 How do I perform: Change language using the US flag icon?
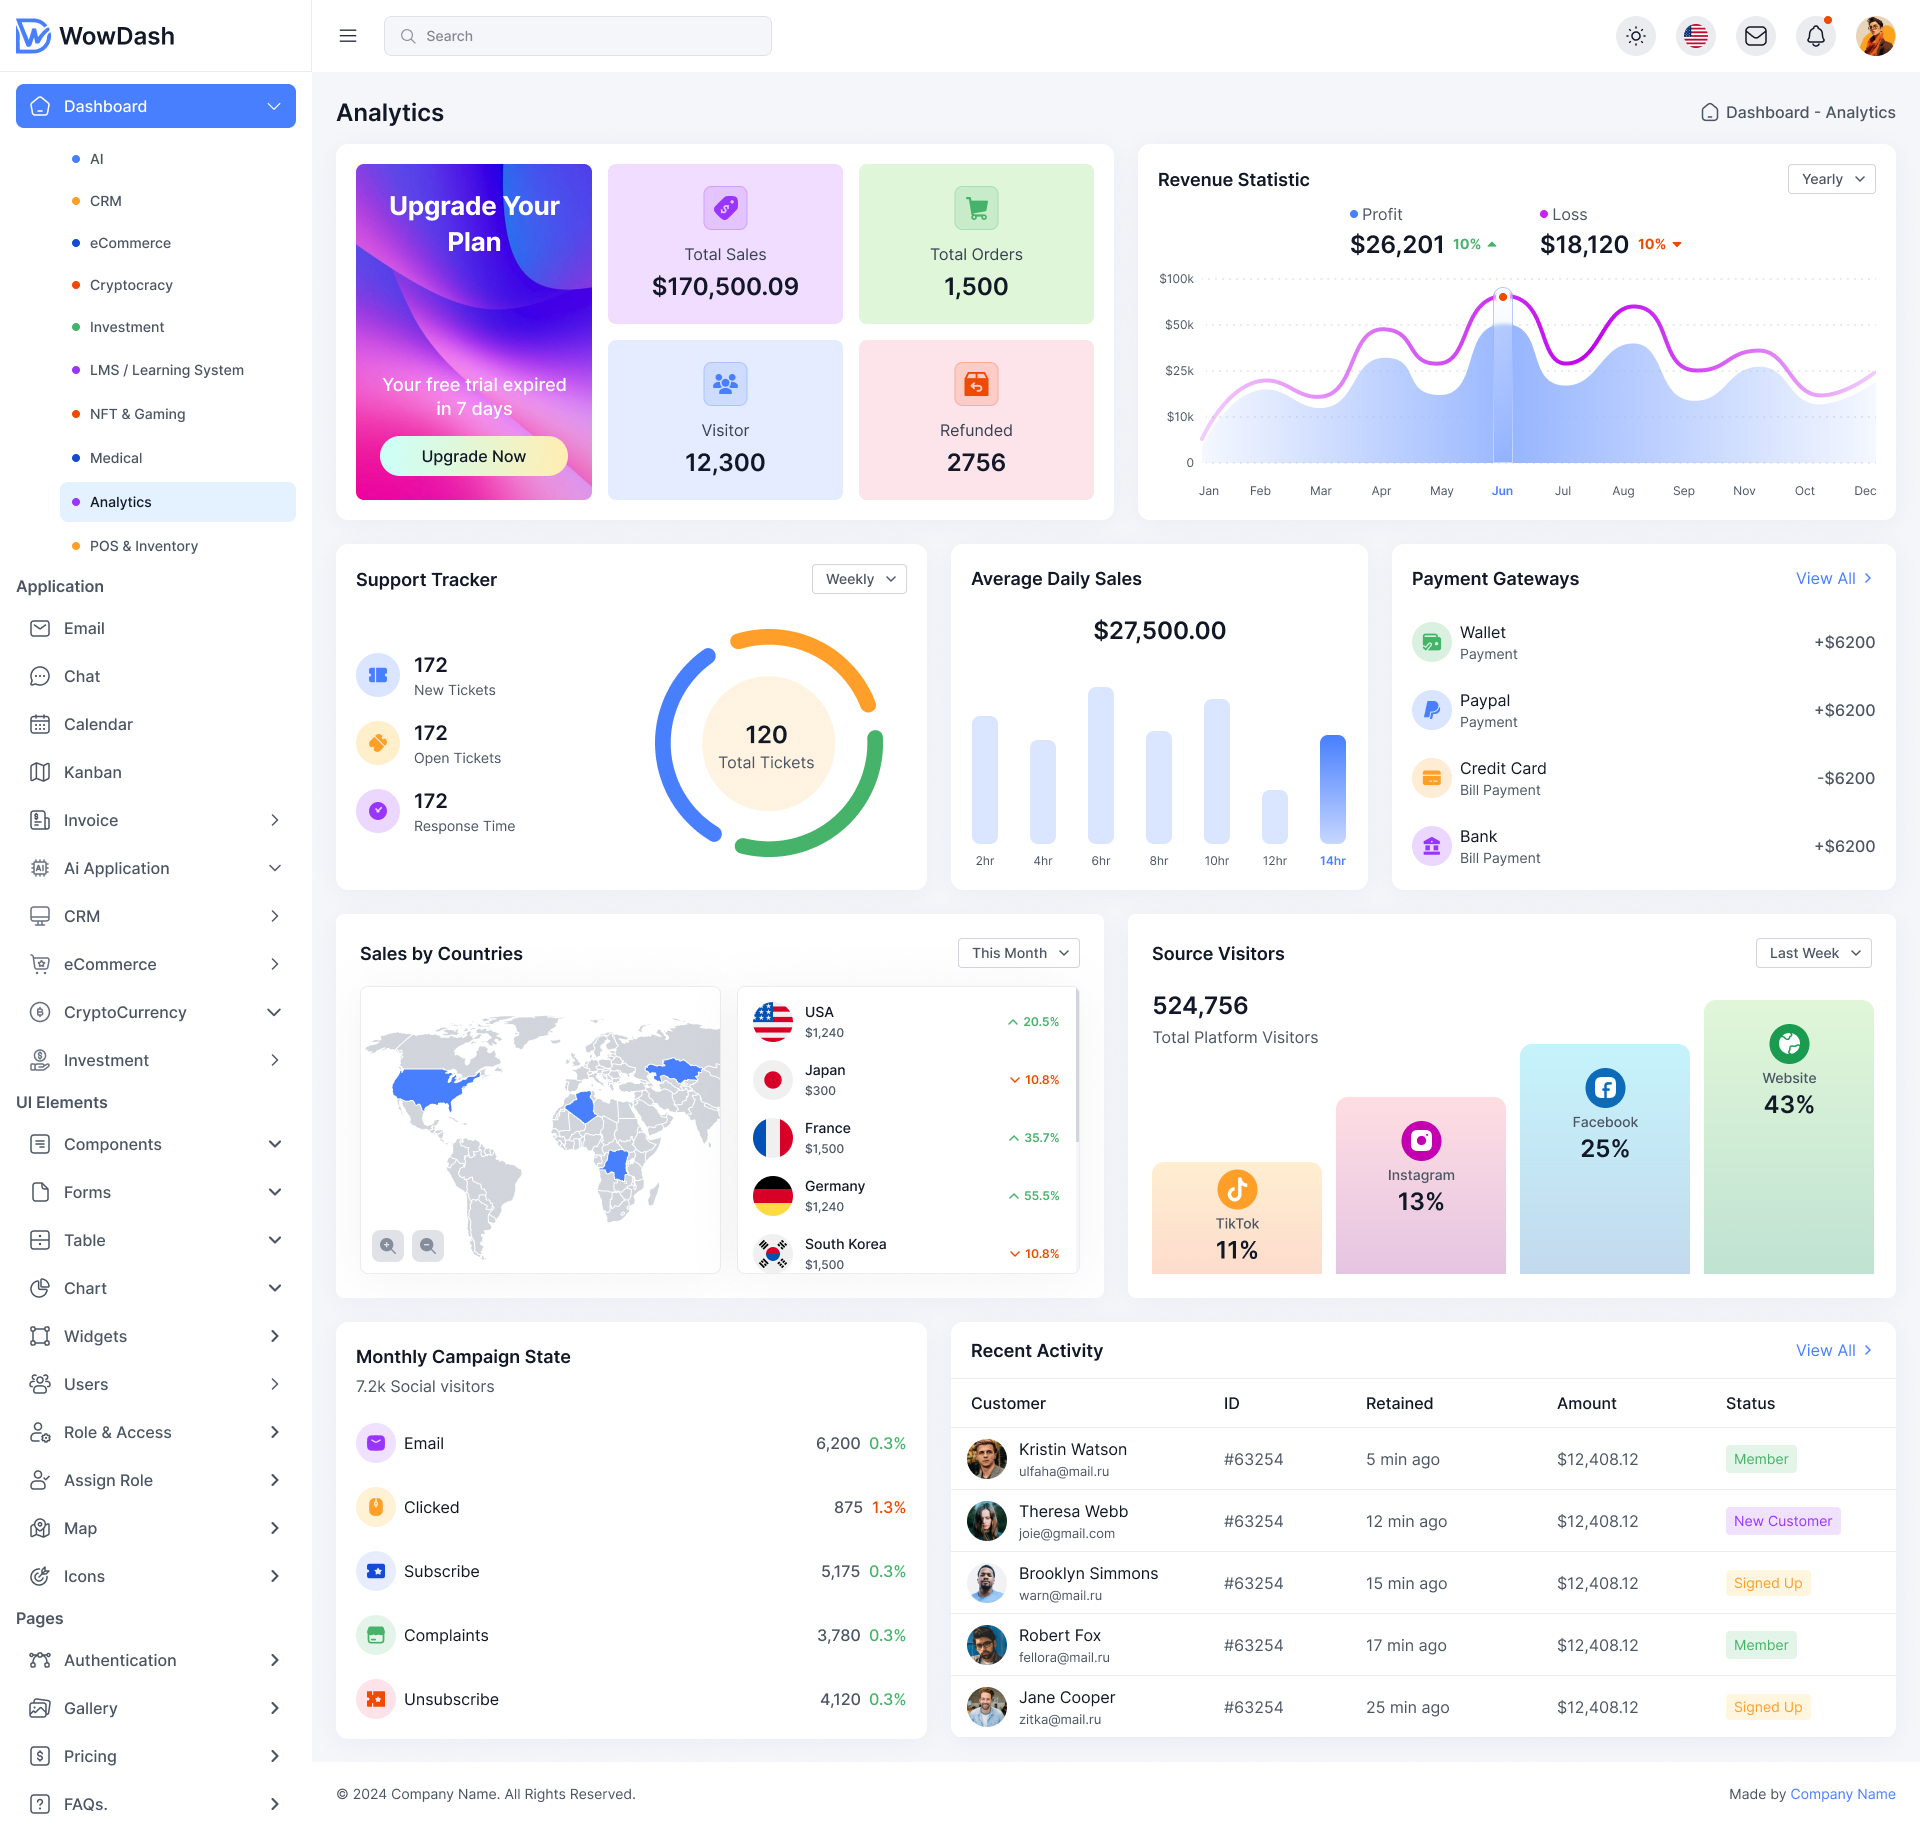pos(1696,35)
